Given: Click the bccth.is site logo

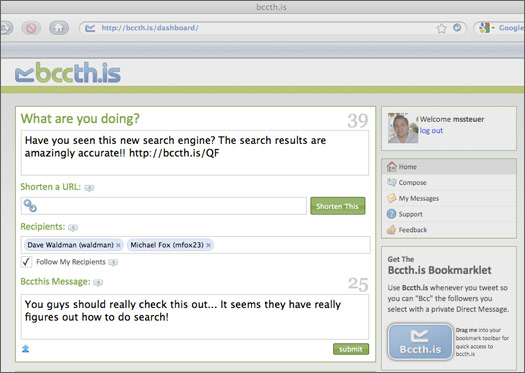Looking at the screenshot, I should pyautogui.click(x=68, y=72).
